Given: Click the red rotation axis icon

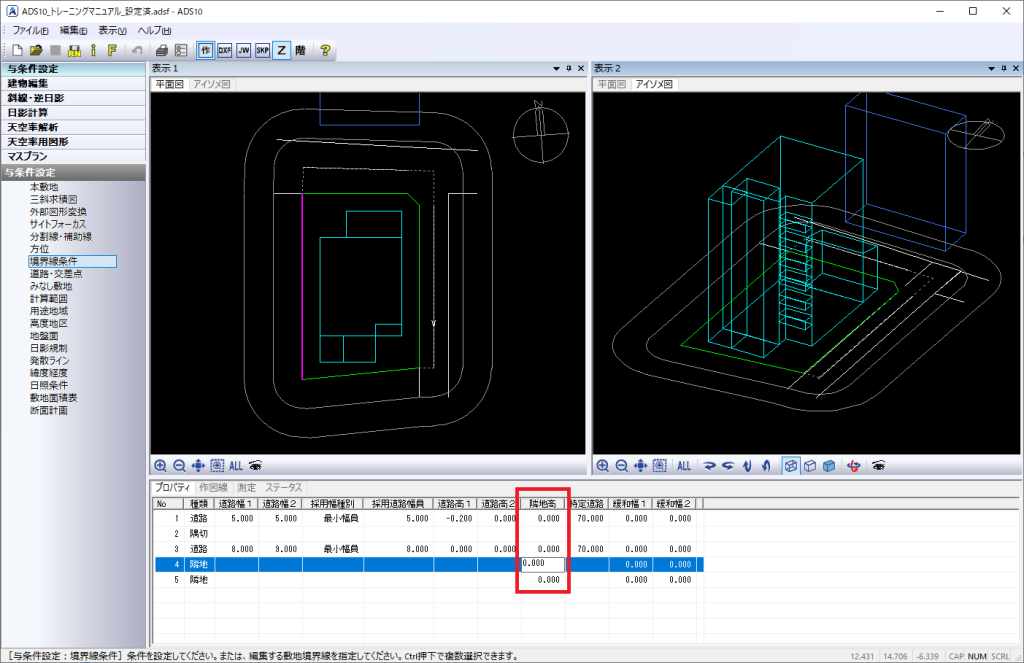Looking at the screenshot, I should 854,466.
